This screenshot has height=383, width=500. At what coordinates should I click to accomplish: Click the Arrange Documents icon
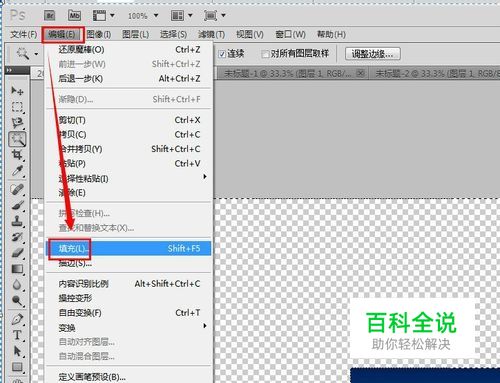click(177, 15)
